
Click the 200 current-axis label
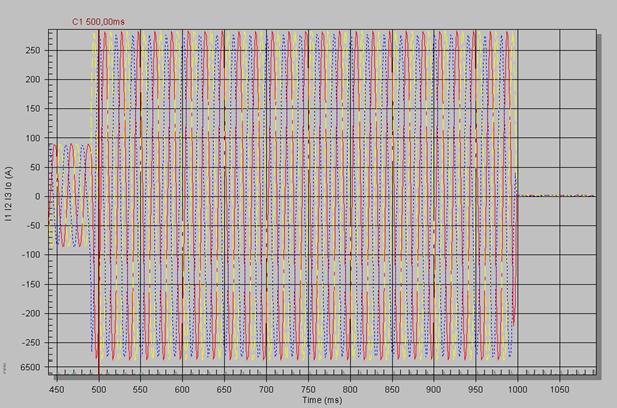33,79
